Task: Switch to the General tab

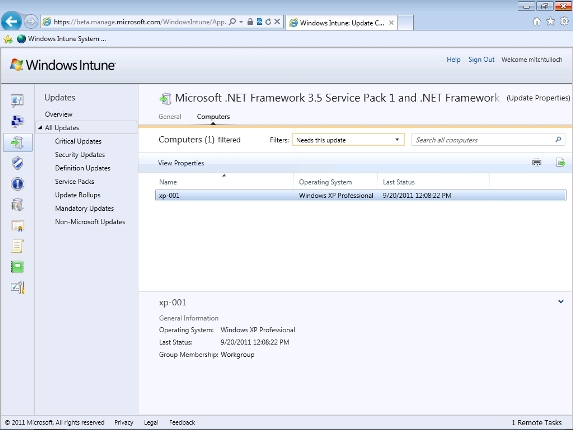Action: tap(170, 117)
